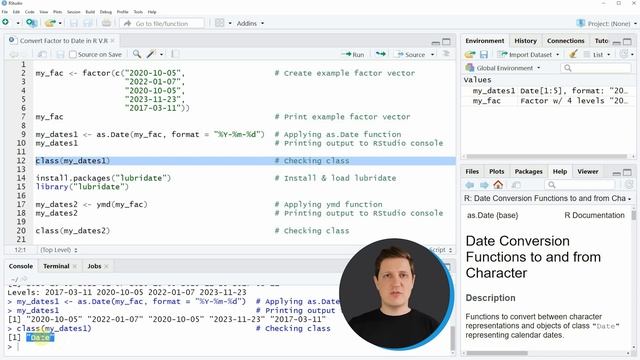Click the Help pane vertical scrollbar
This screenshot has height=360, width=640.
pos(633,215)
